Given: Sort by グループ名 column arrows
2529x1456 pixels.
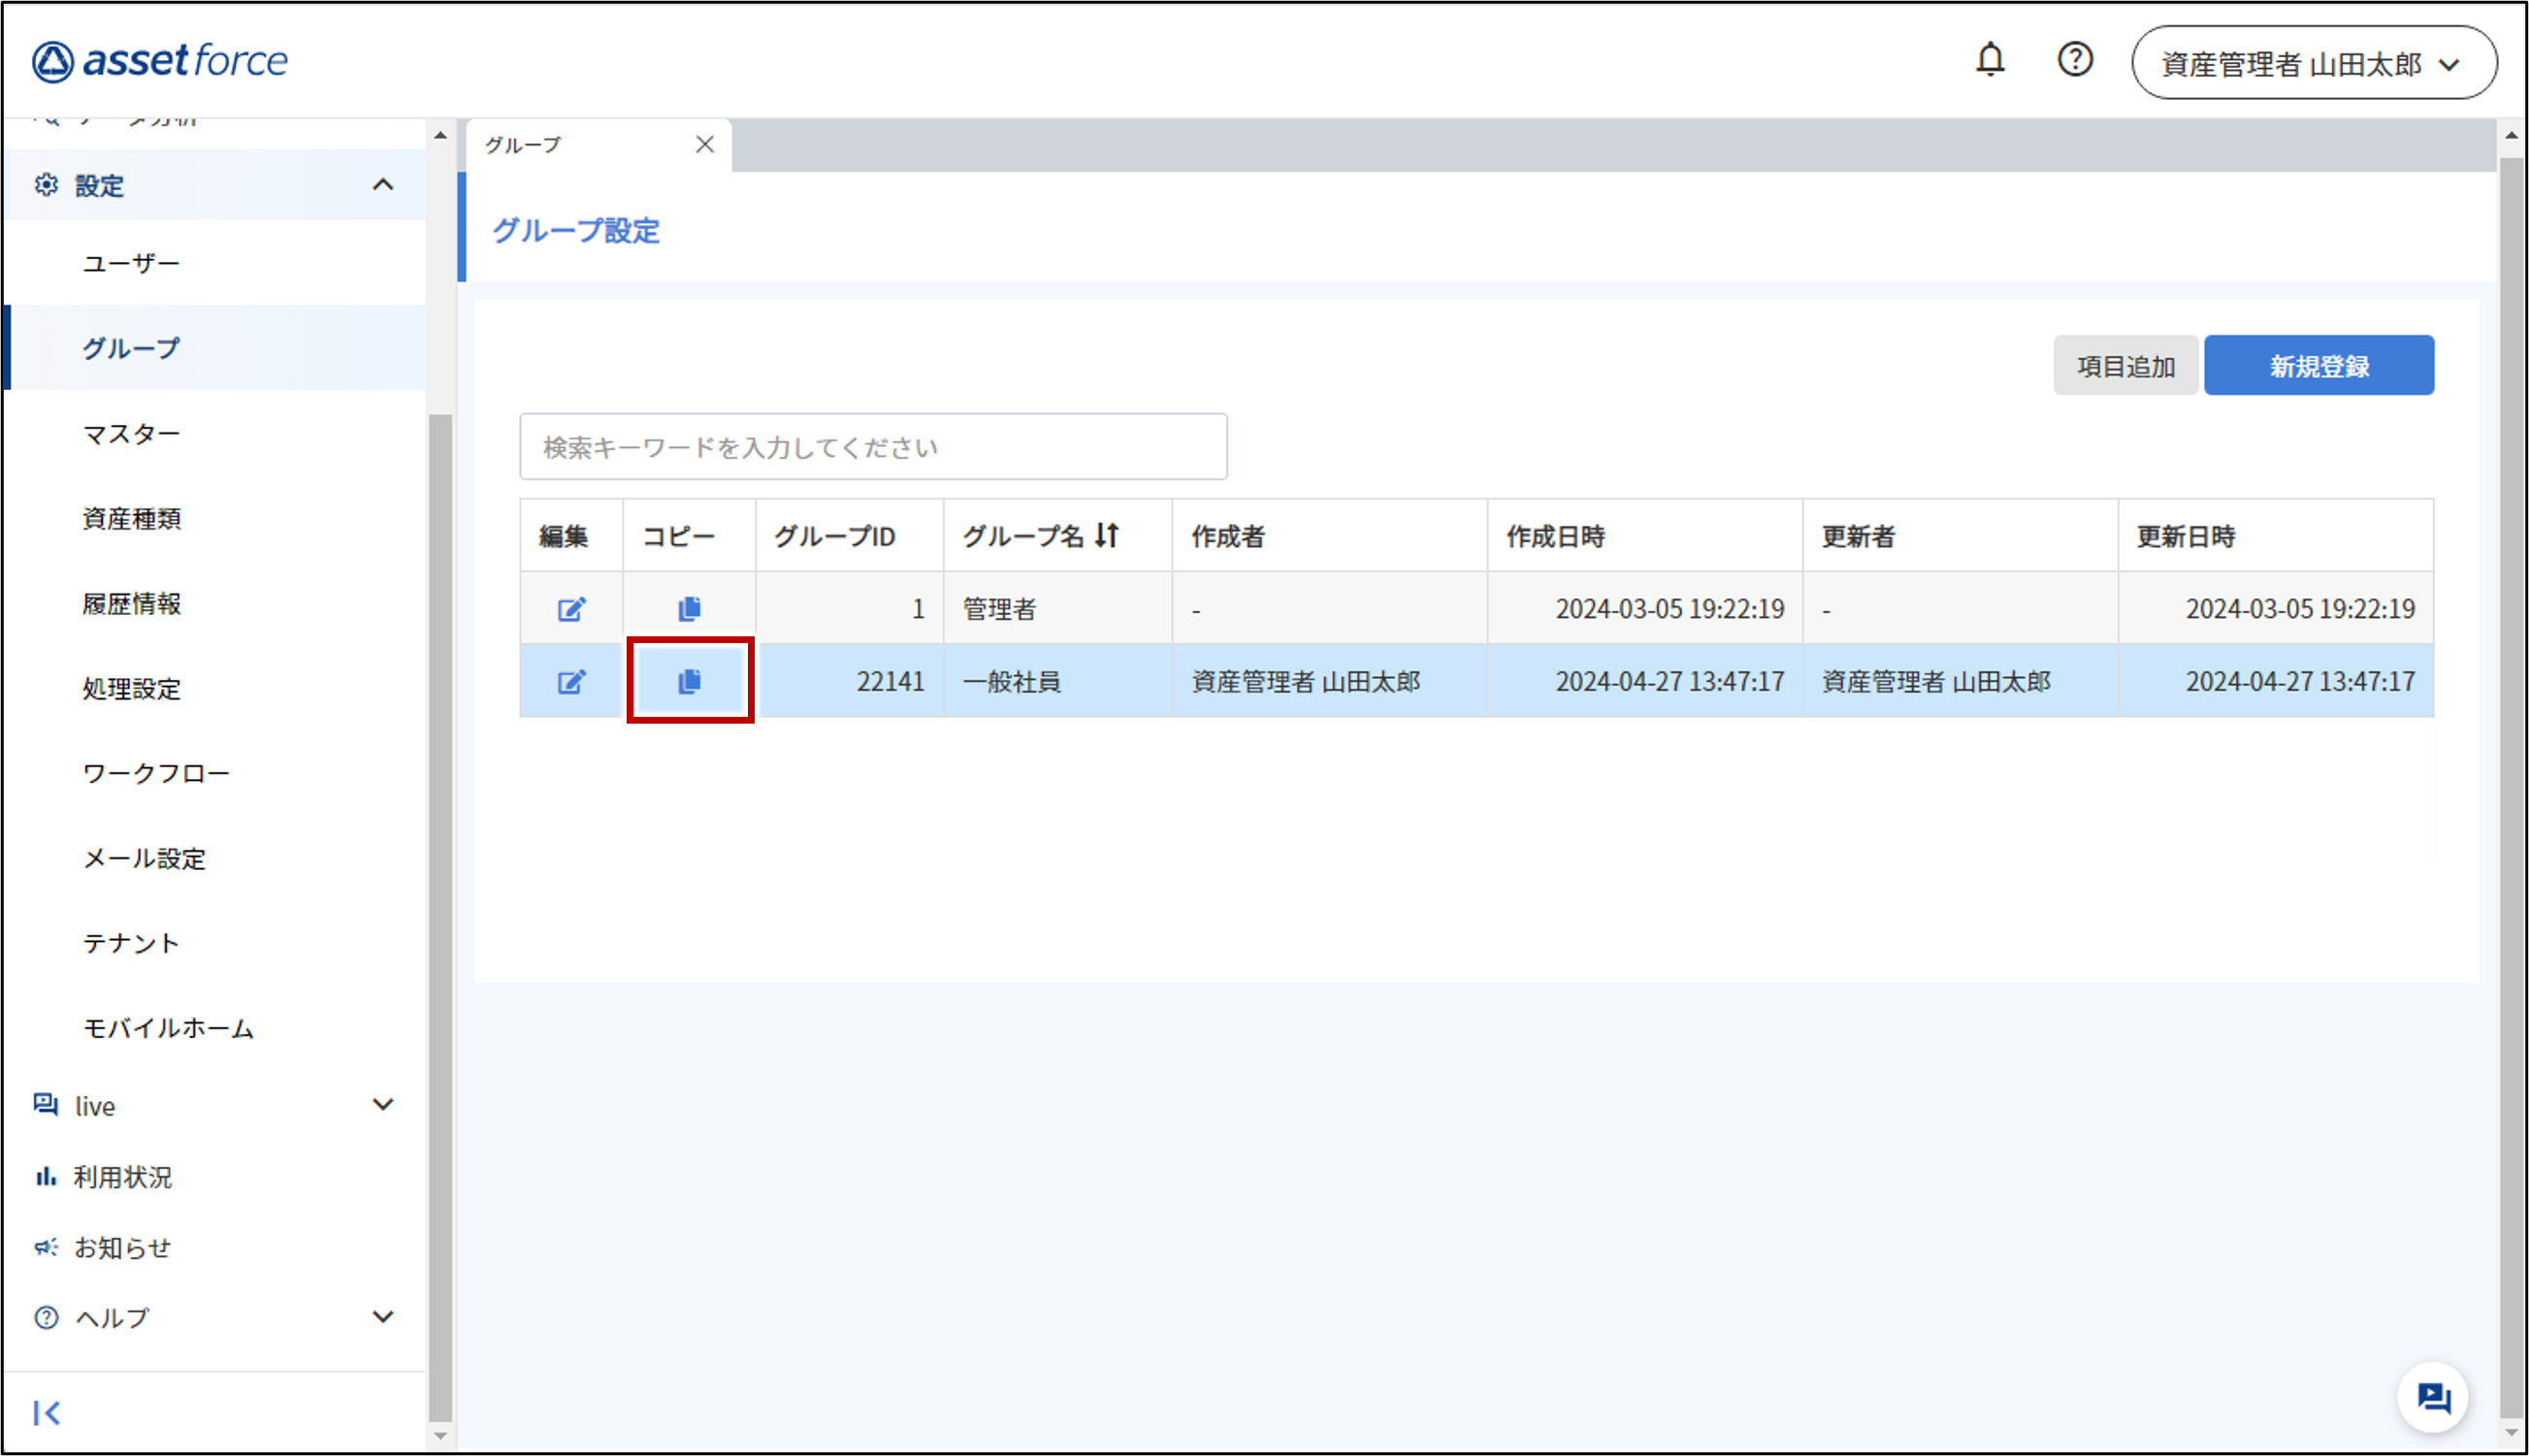Looking at the screenshot, I should 1106,536.
